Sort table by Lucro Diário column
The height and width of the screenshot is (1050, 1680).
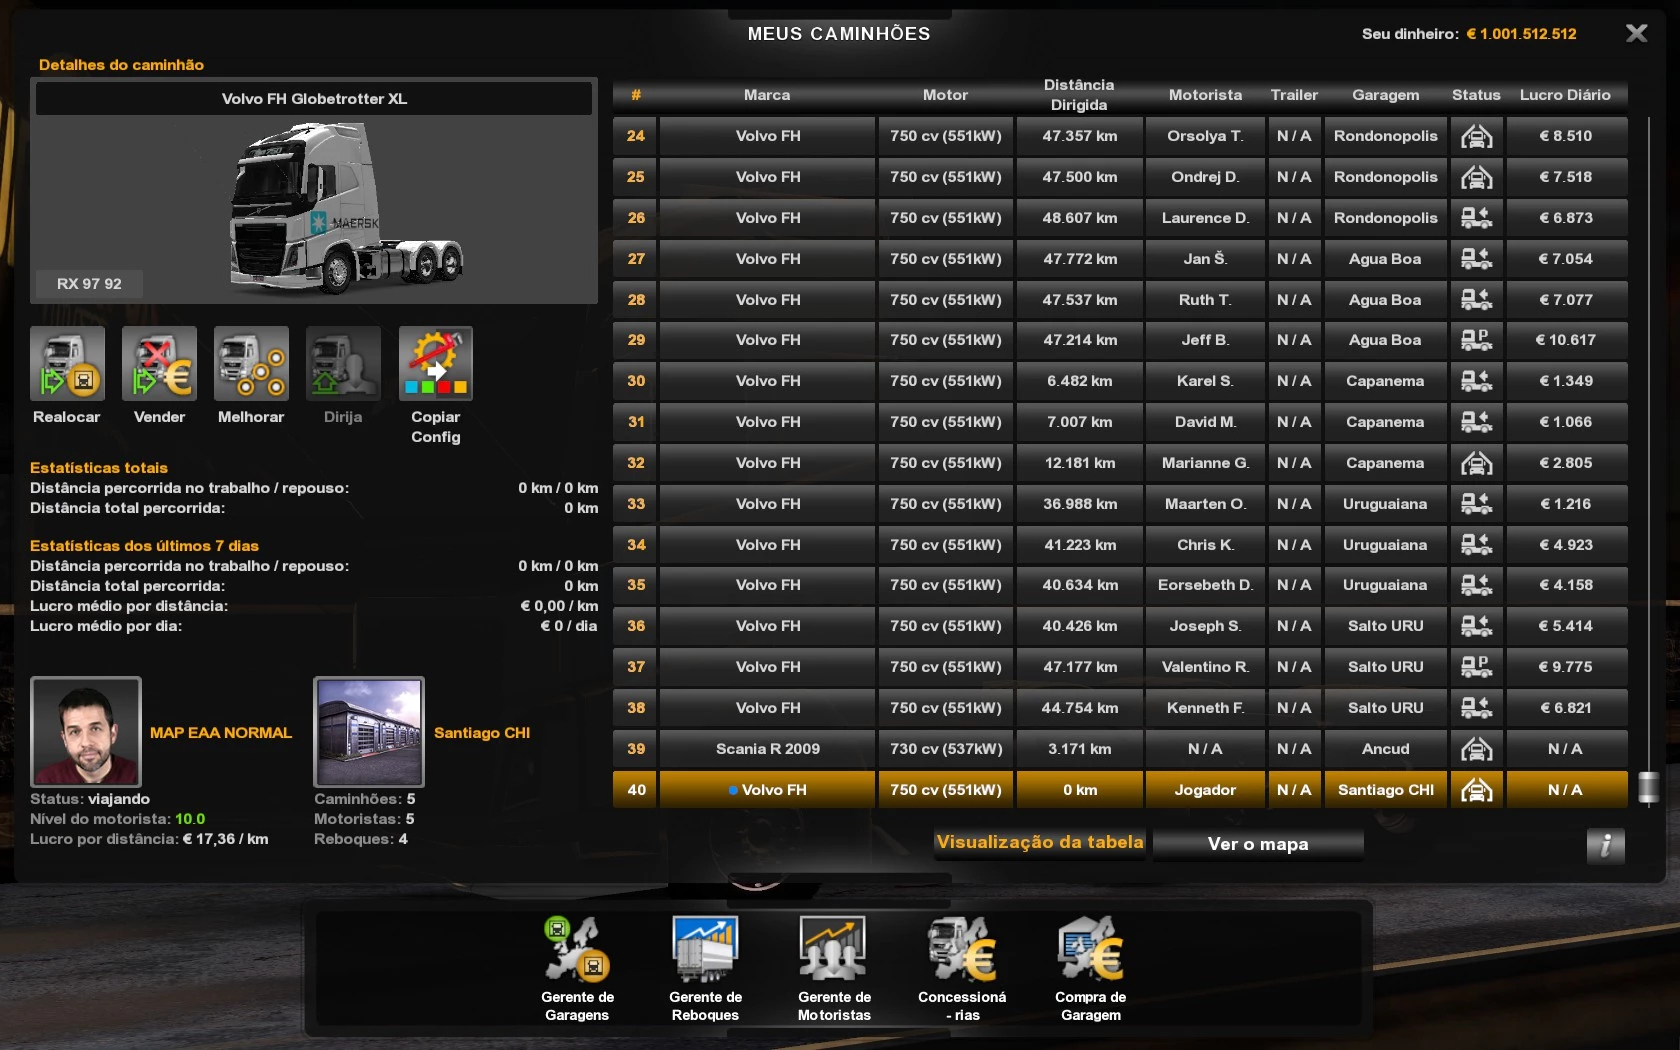pos(1565,95)
